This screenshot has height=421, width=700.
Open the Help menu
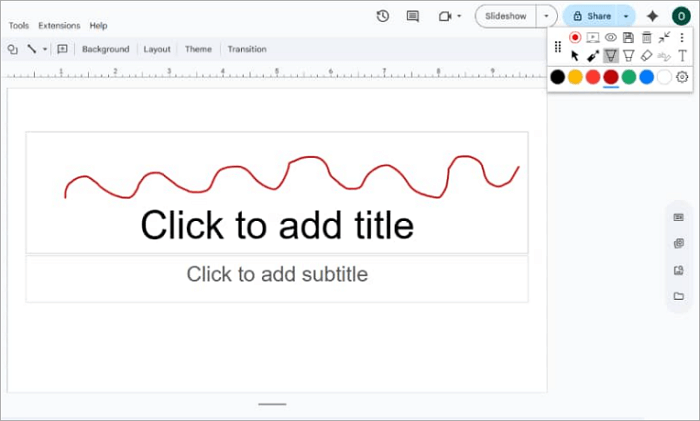click(98, 25)
